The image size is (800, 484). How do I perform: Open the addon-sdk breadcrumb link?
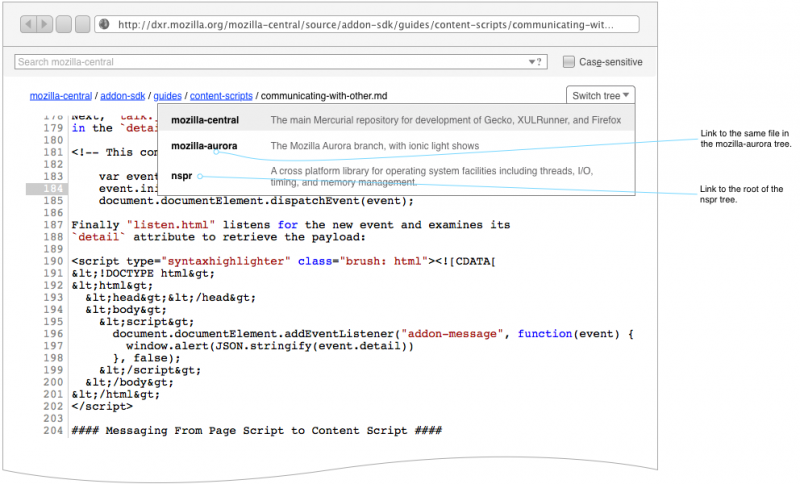(123, 96)
